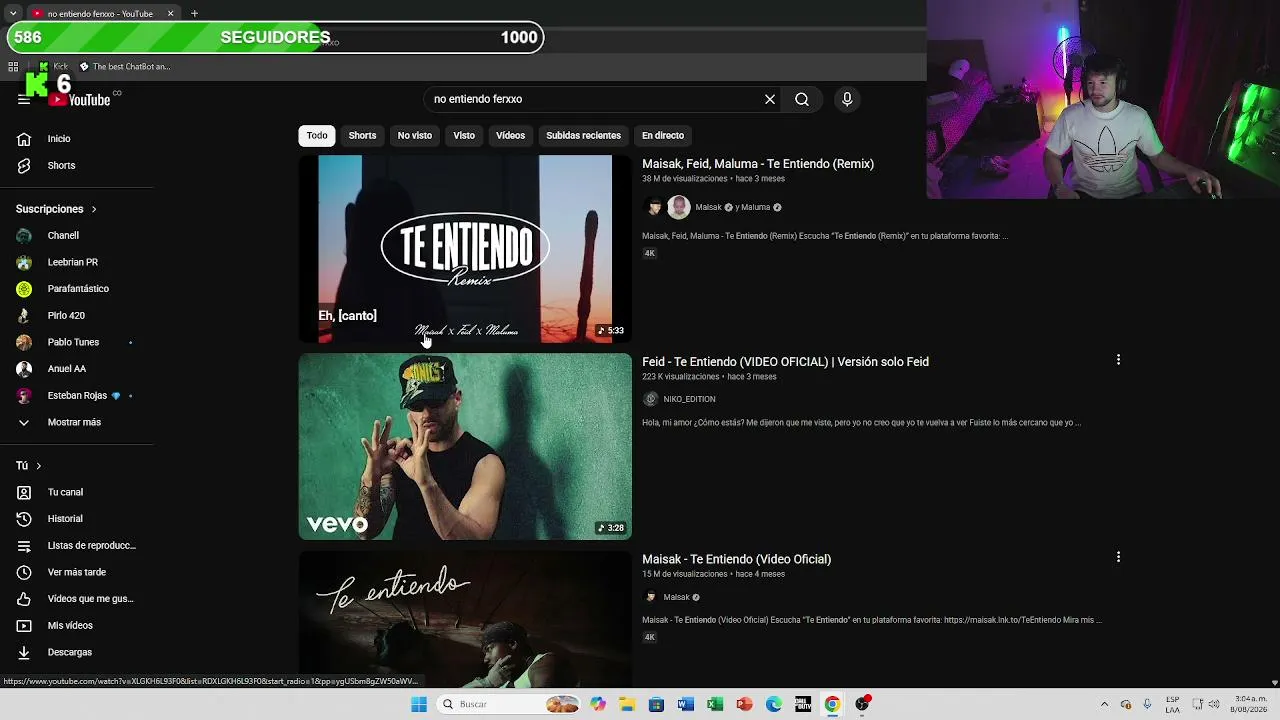1280x720 pixels.
Task: Expand the Suscripciones section chevron
Action: click(94, 209)
